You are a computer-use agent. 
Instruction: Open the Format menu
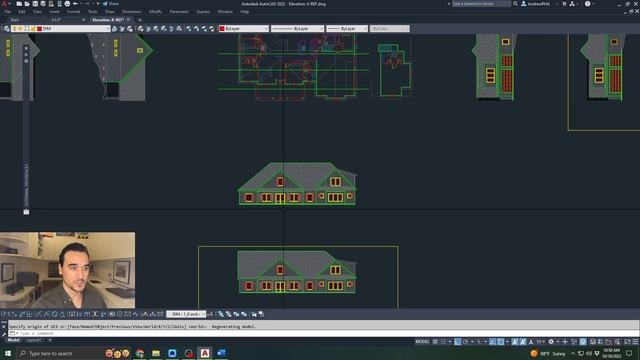coord(73,12)
